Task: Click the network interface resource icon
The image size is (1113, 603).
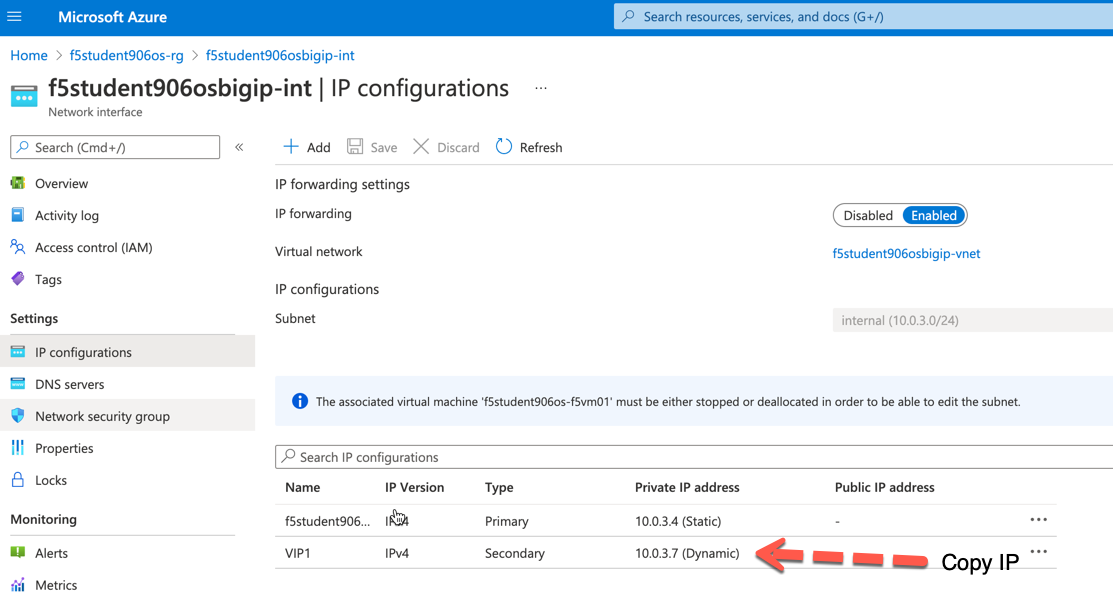Action: tap(23, 96)
